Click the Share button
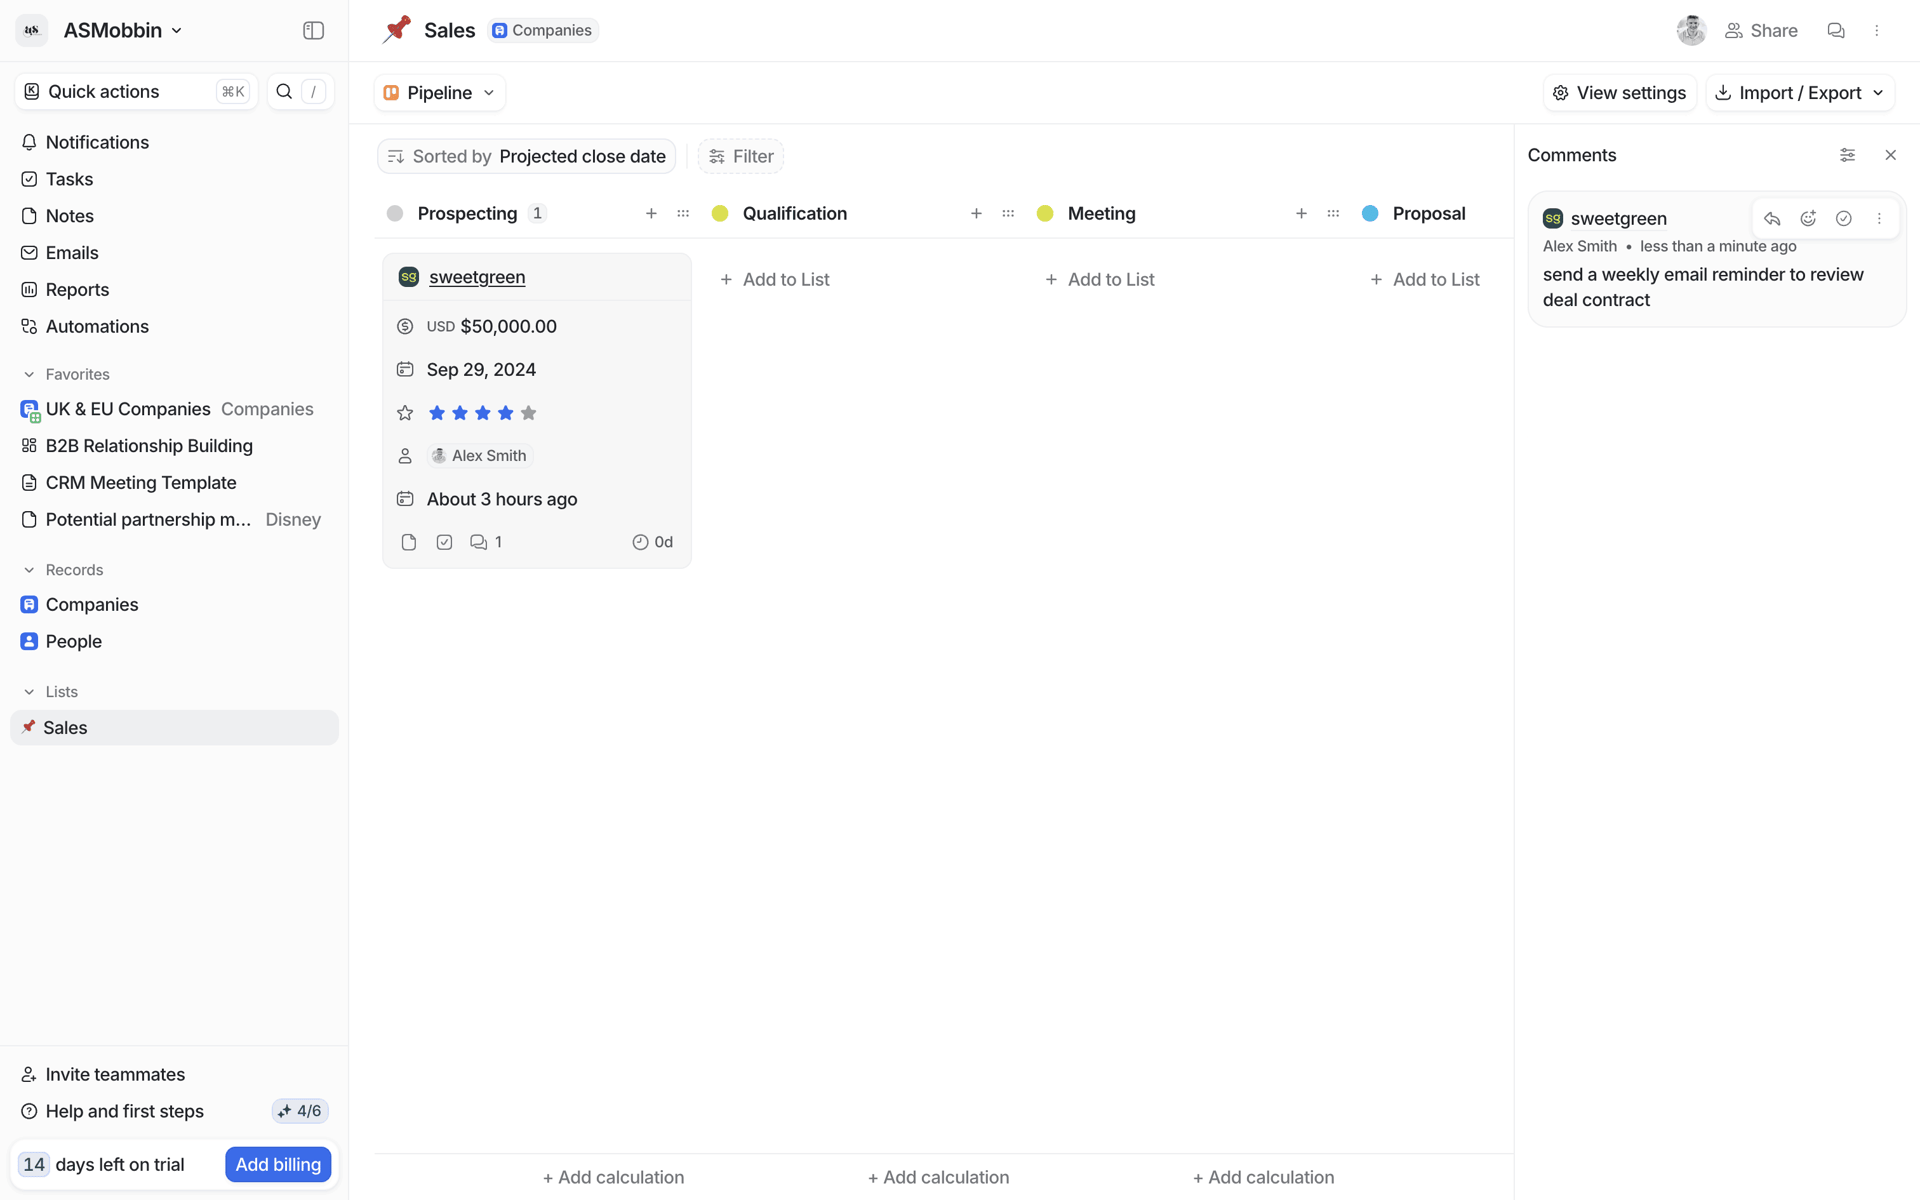This screenshot has height=1200, width=1920. (x=1762, y=31)
